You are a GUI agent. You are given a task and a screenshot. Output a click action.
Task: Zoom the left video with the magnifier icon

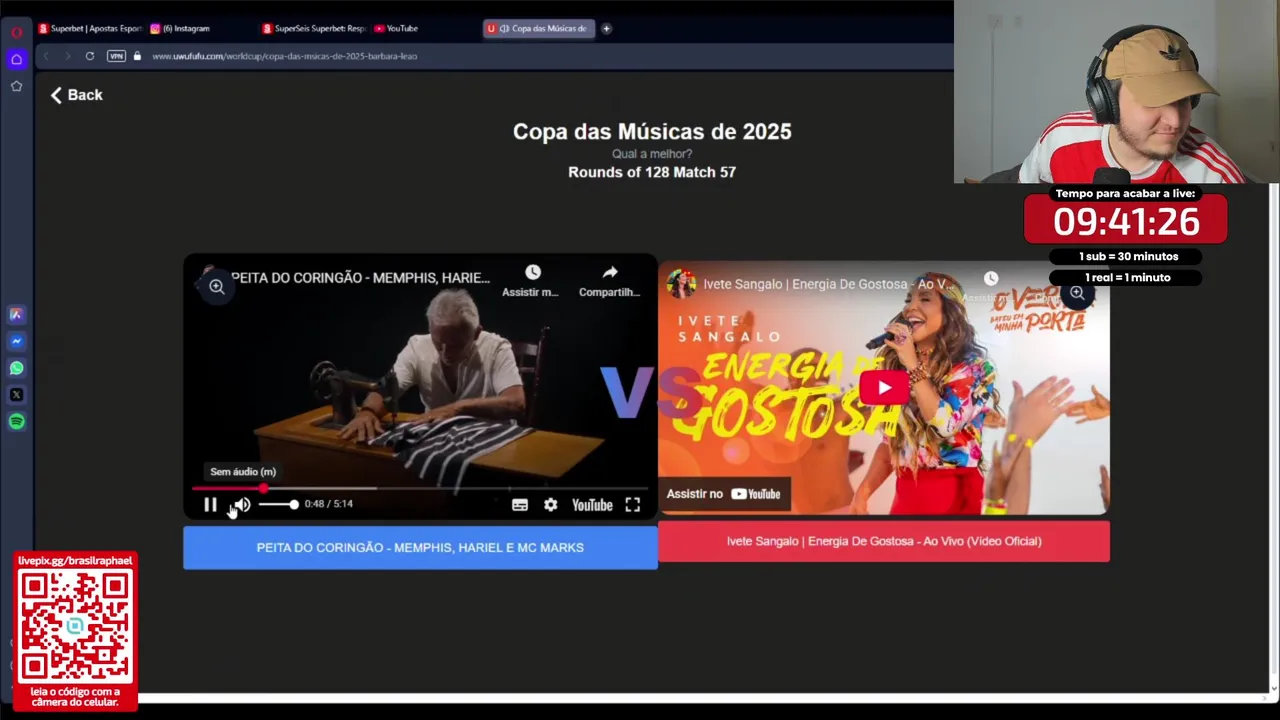click(216, 287)
